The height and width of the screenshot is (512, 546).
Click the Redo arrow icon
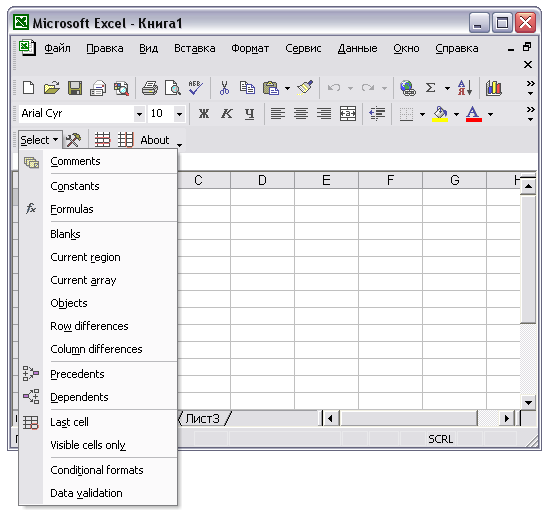(x=368, y=88)
